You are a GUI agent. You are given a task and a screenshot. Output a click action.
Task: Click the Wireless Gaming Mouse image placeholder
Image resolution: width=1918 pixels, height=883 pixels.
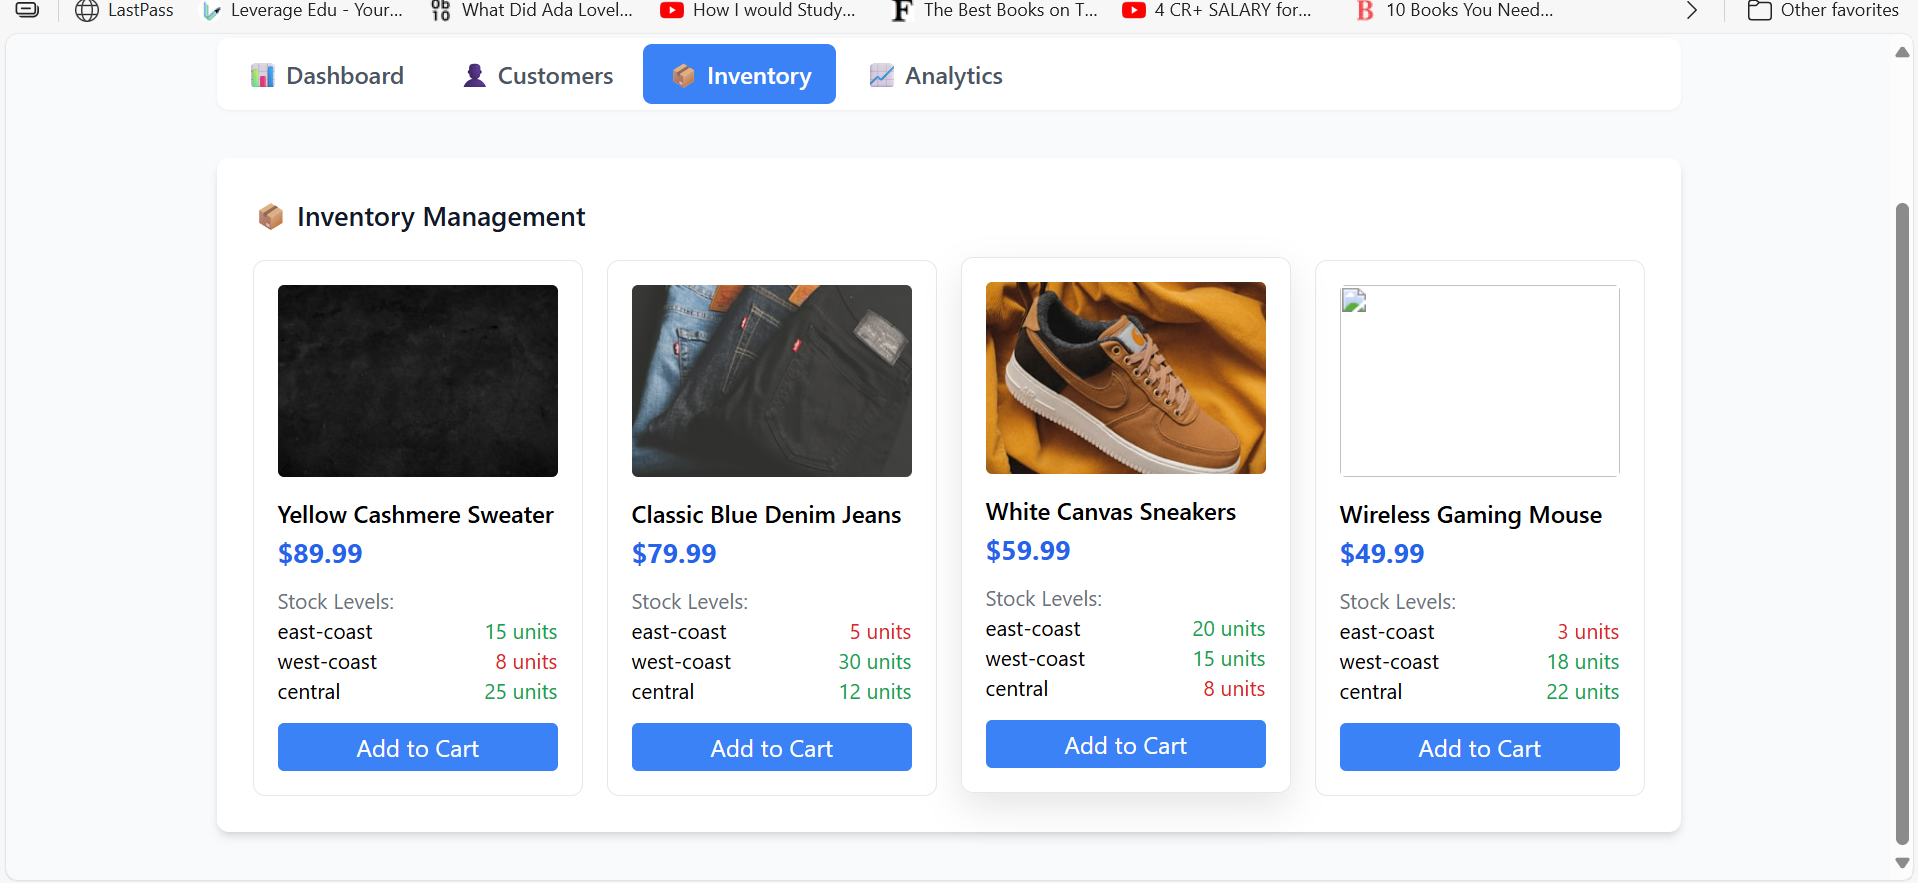1480,381
